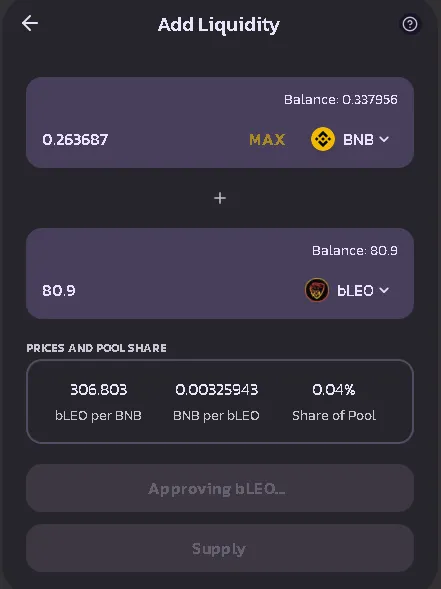Open the help question mark icon
The image size is (441, 589).
pyautogui.click(x=409, y=24)
